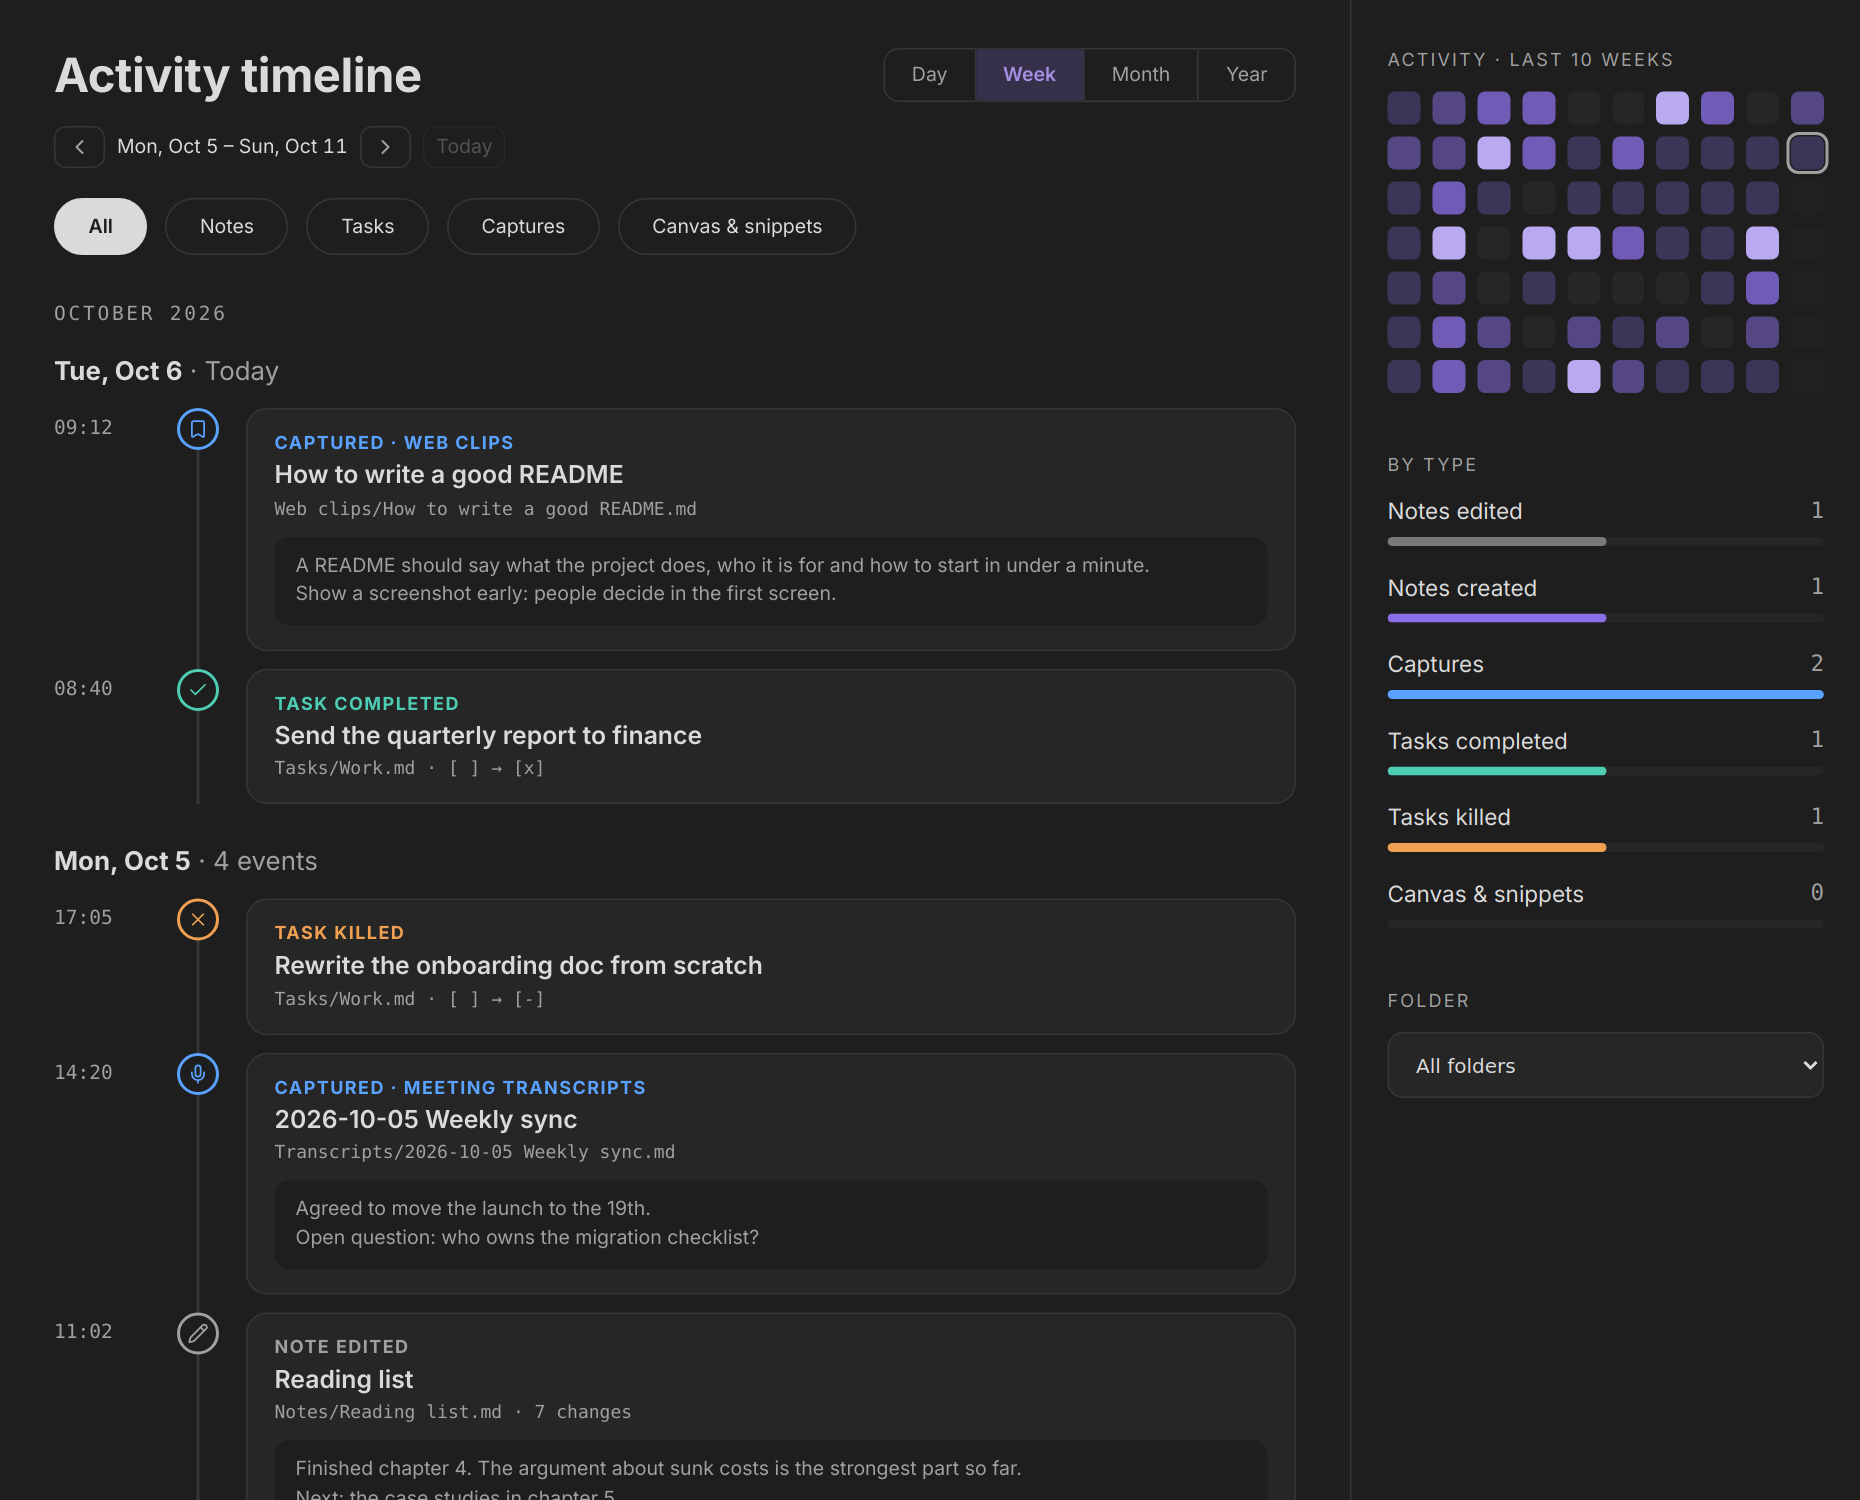Screen dimensions: 1860x1500
Task: Open the Reading list note
Action: (x=770, y=1406)
